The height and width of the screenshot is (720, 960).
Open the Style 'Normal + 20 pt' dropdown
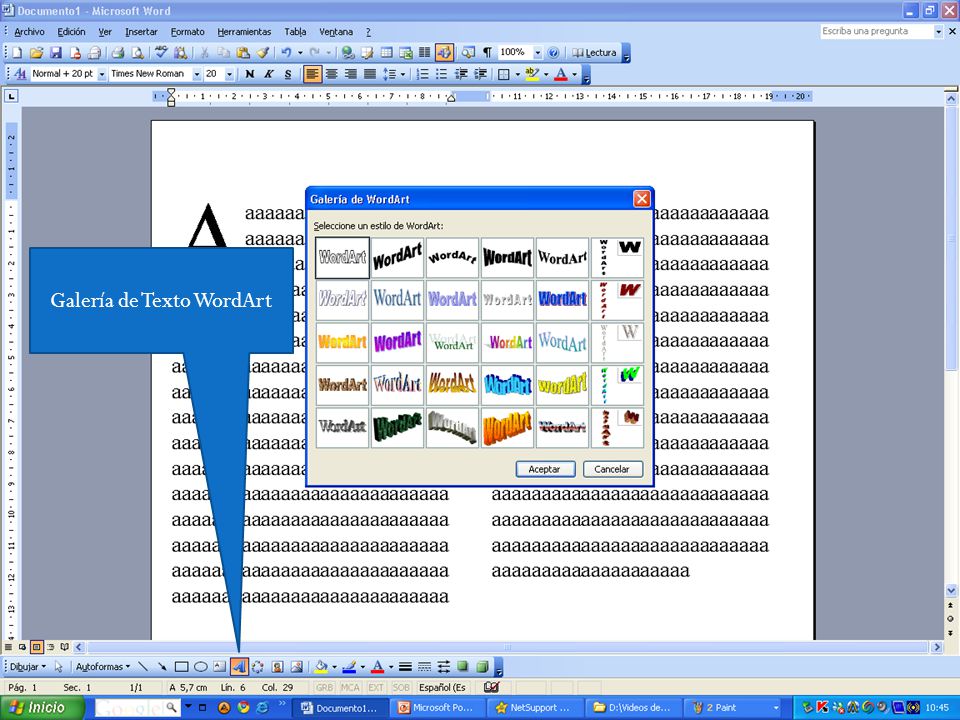pos(102,75)
